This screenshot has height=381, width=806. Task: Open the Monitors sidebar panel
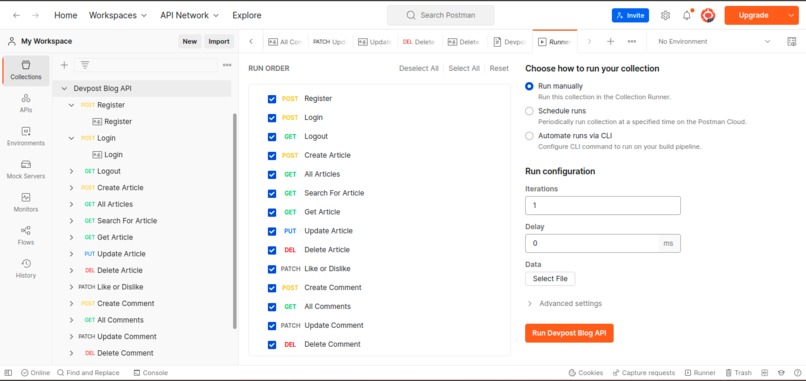pyautogui.click(x=26, y=203)
